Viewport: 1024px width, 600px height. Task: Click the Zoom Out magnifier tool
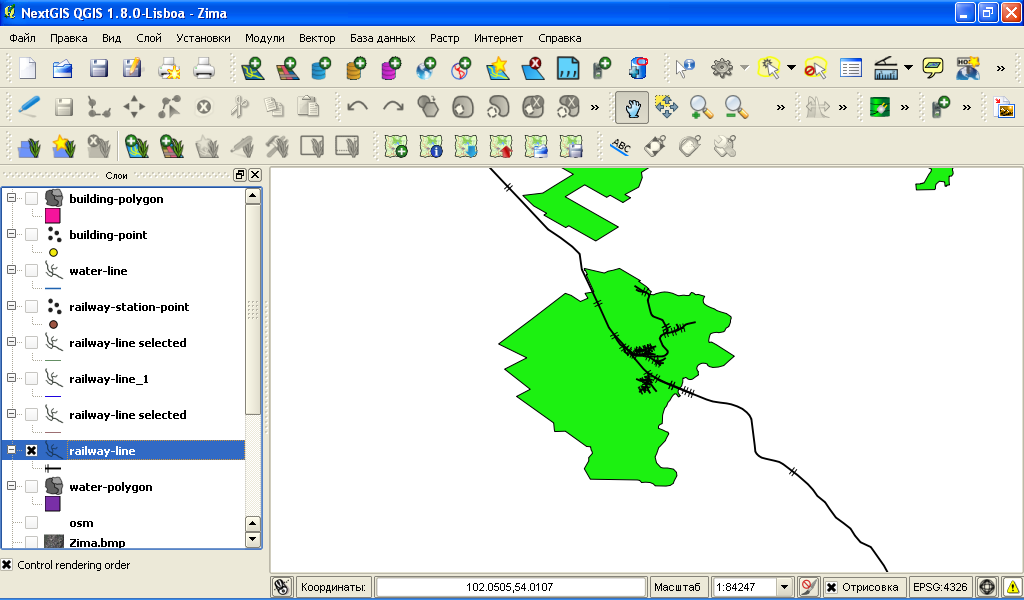click(x=736, y=106)
